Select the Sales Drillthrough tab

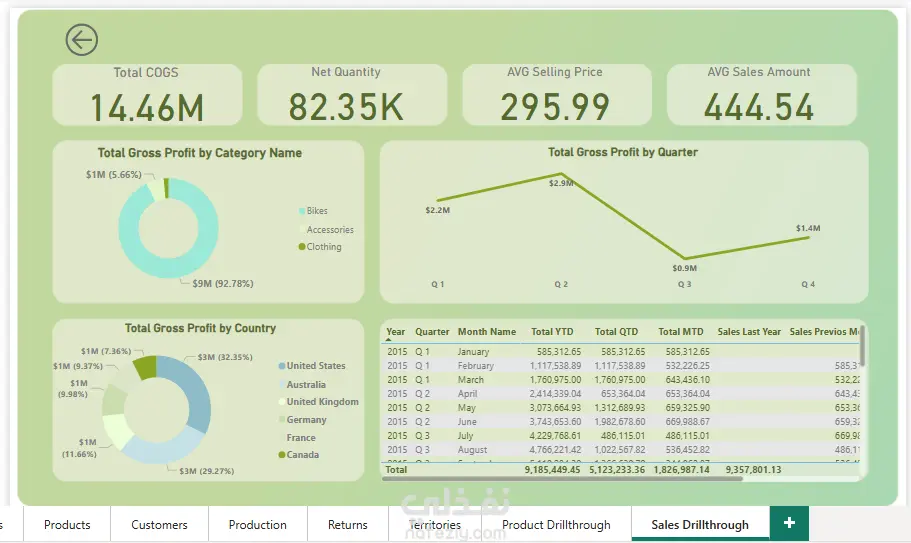click(700, 524)
